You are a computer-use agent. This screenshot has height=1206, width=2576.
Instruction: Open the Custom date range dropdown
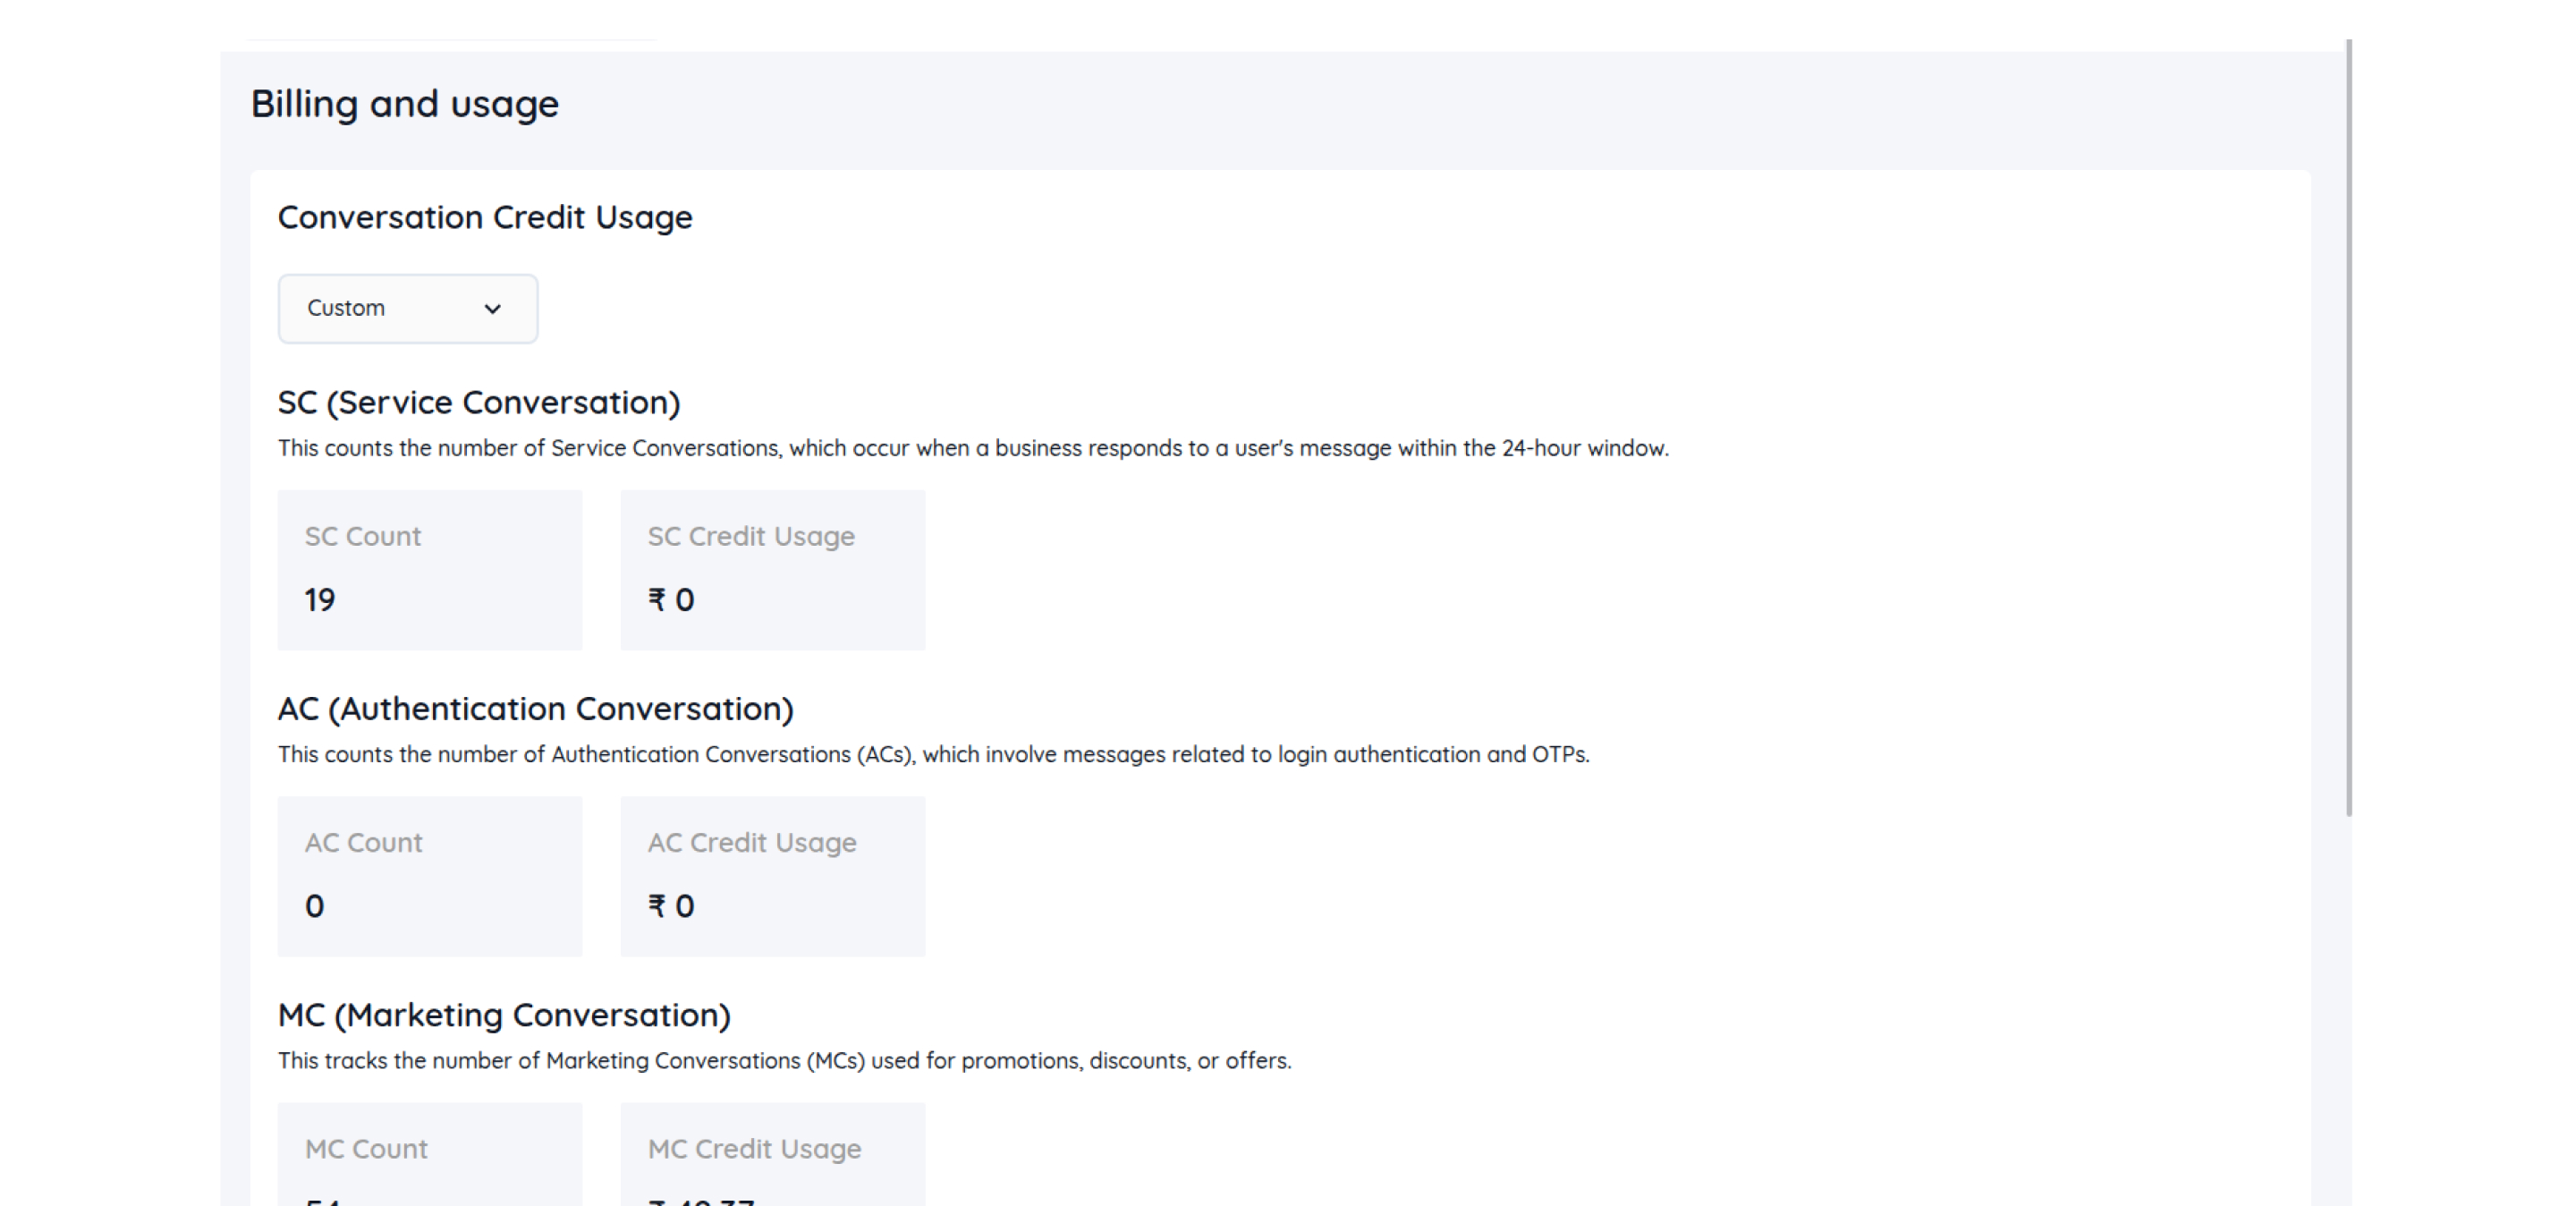406,308
